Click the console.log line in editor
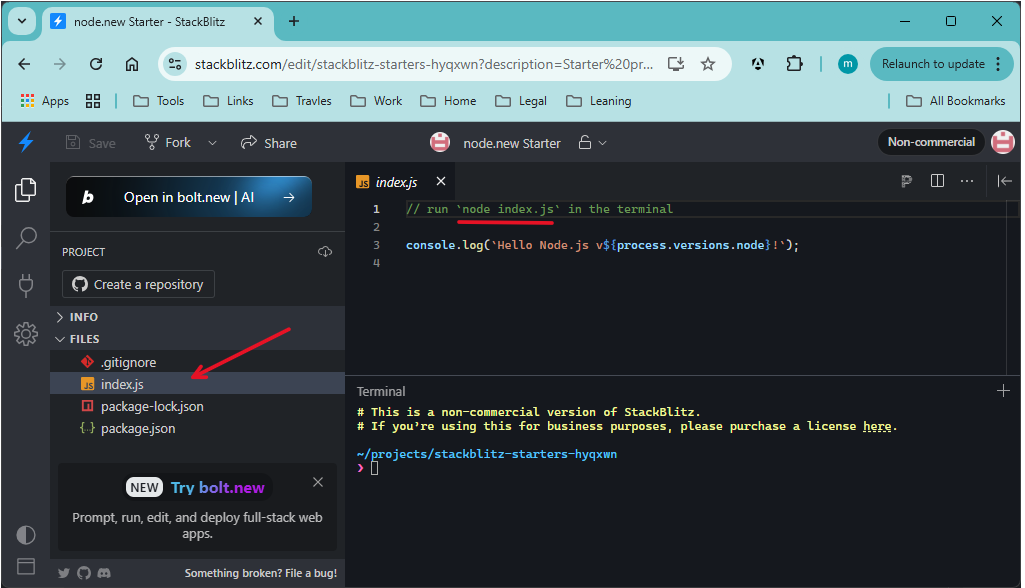 tap(602, 245)
